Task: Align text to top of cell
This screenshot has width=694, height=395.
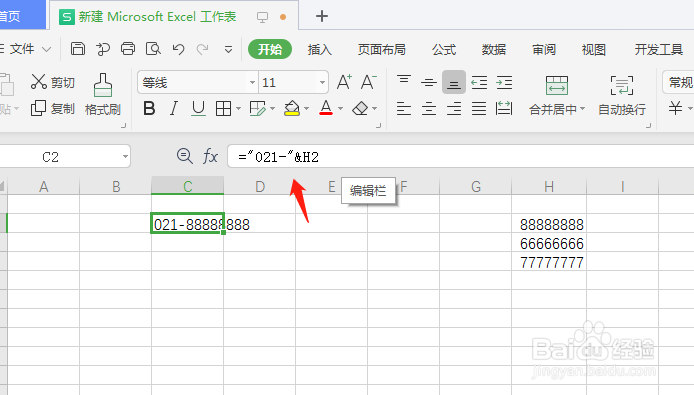Action: 404,82
